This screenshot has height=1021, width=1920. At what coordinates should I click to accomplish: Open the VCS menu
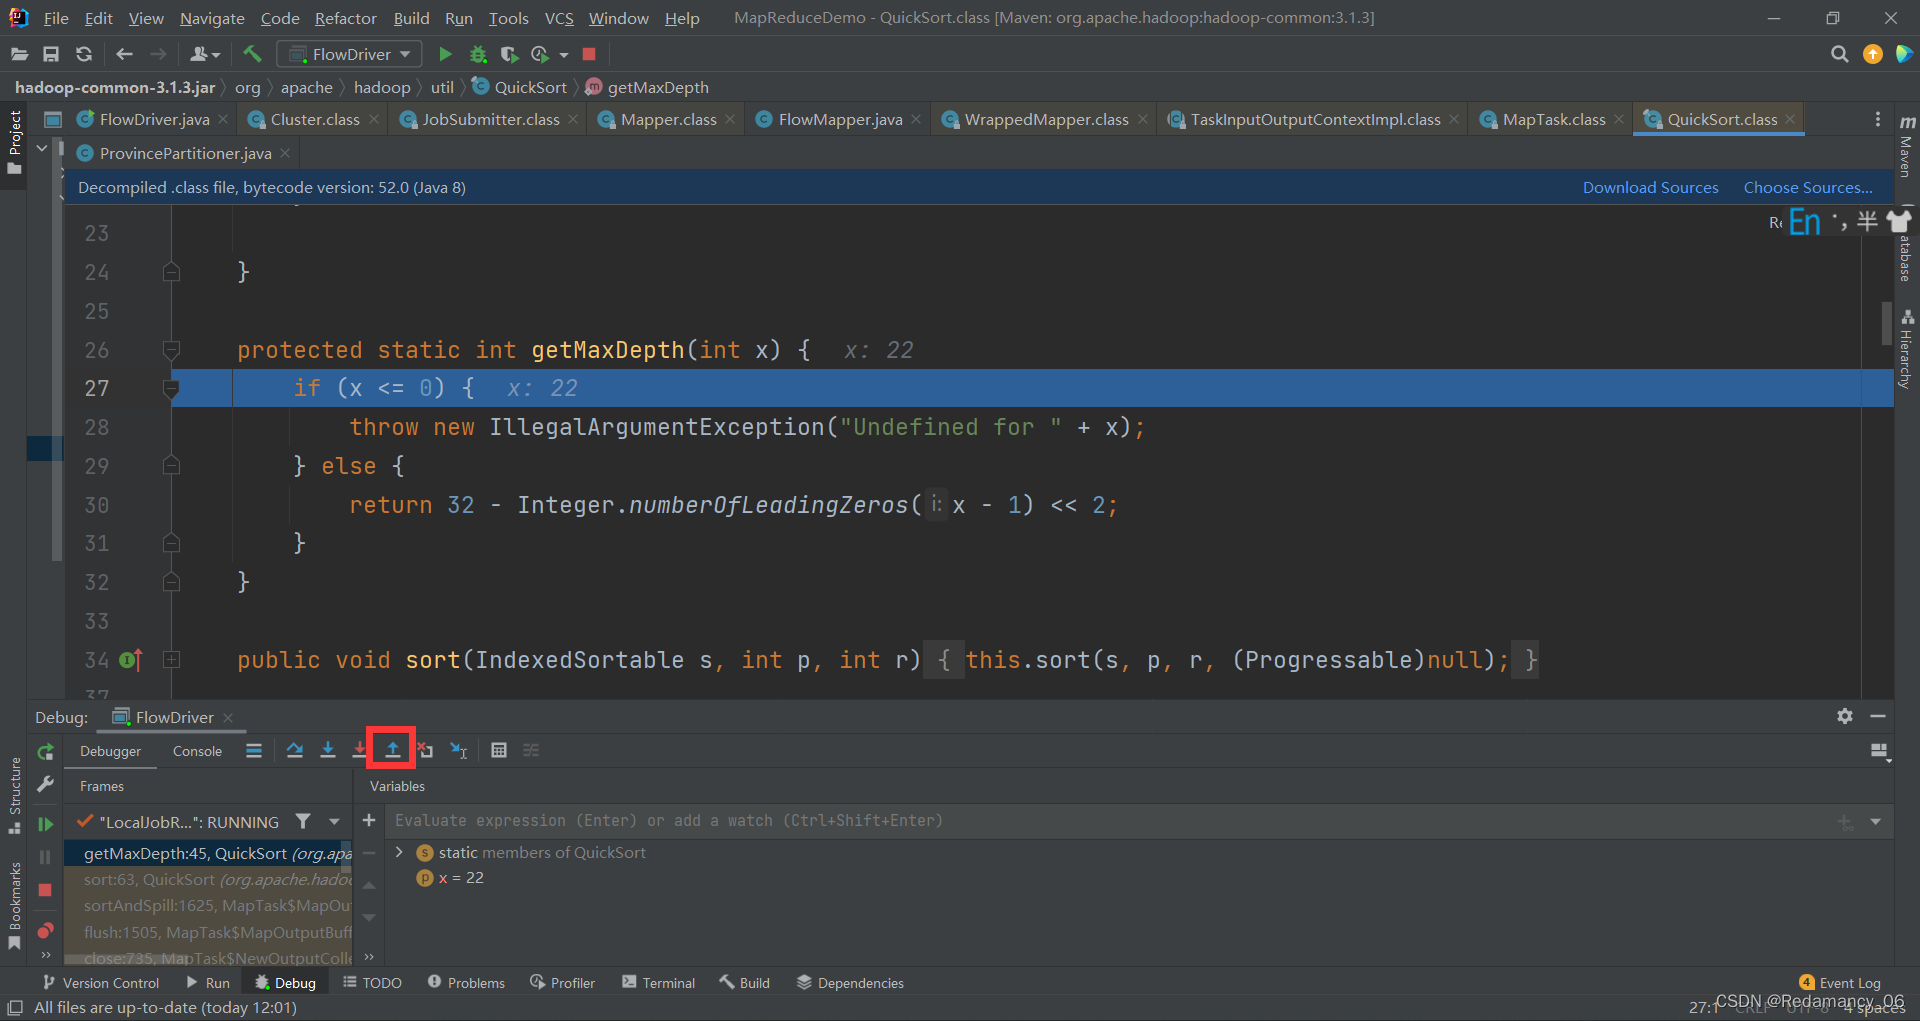point(559,18)
